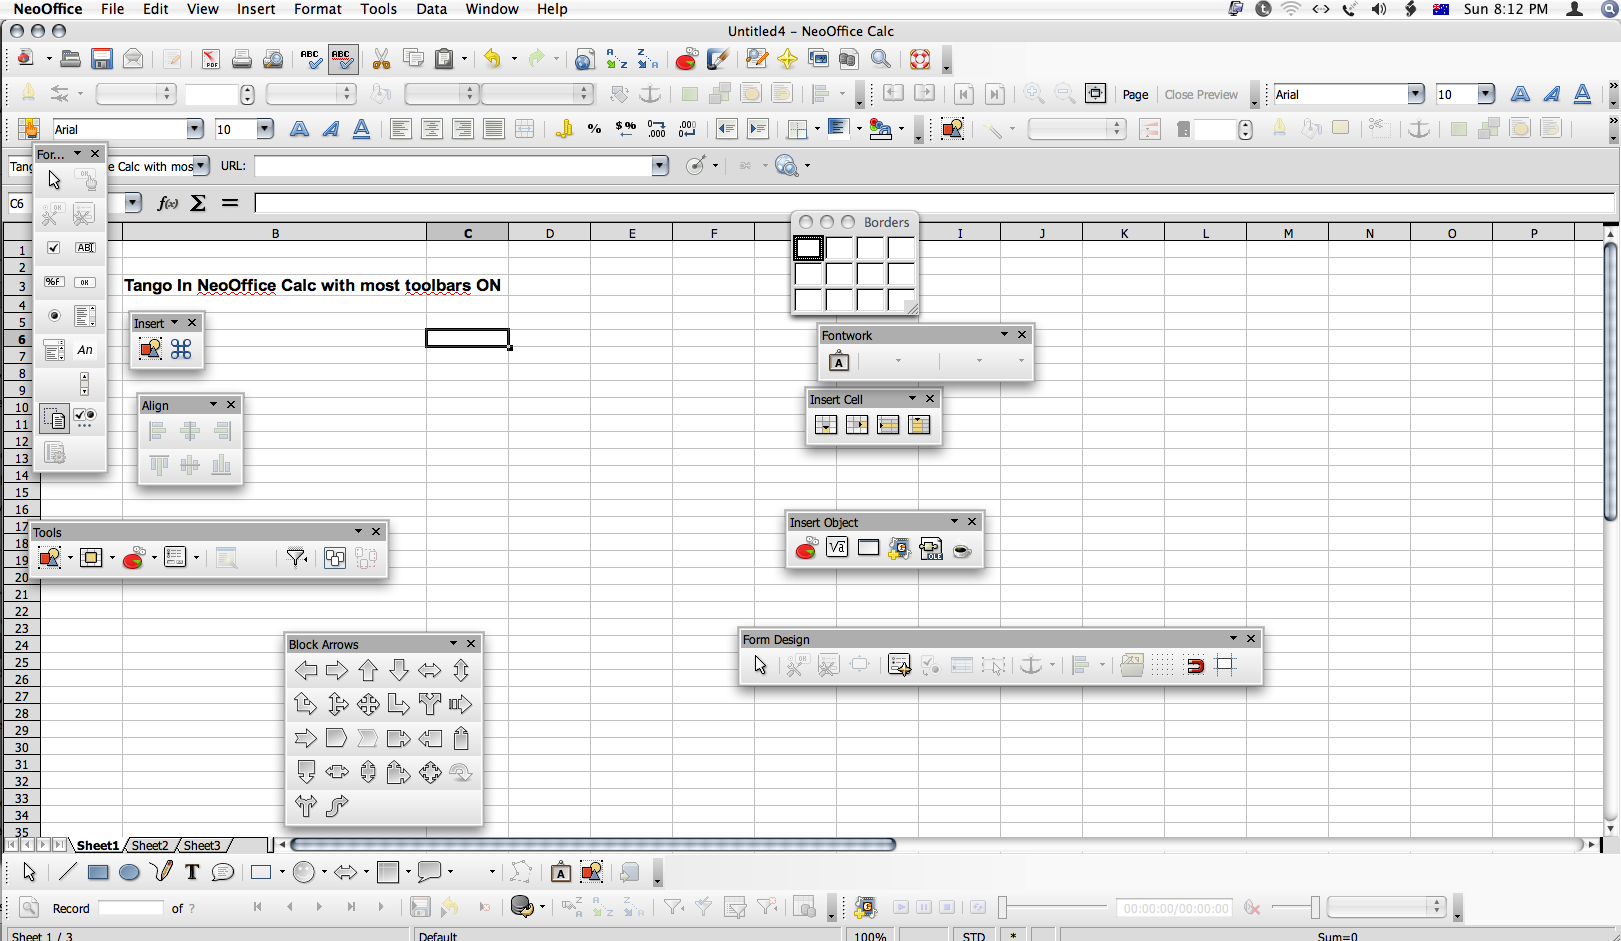This screenshot has height=941, width=1621.
Task: Click the Insert Chart icon in standard toolbar
Action: [x=686, y=59]
